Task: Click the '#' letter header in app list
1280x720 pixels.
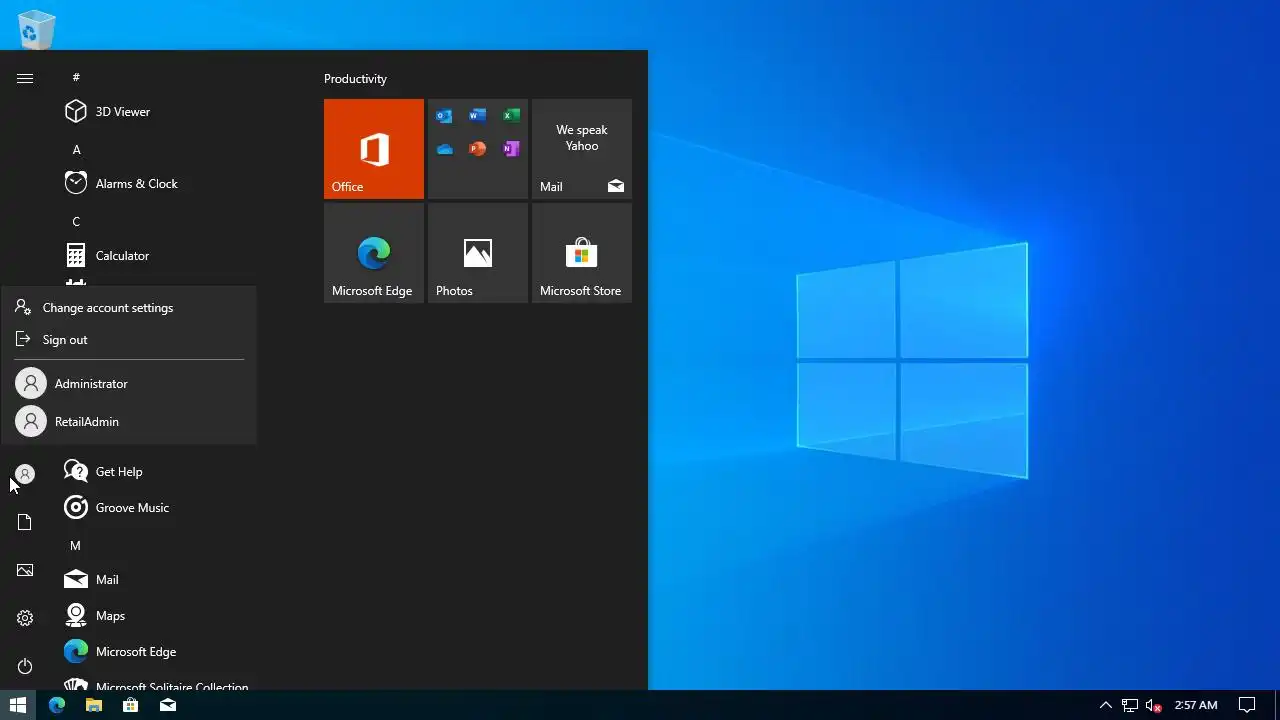Action: (x=76, y=77)
